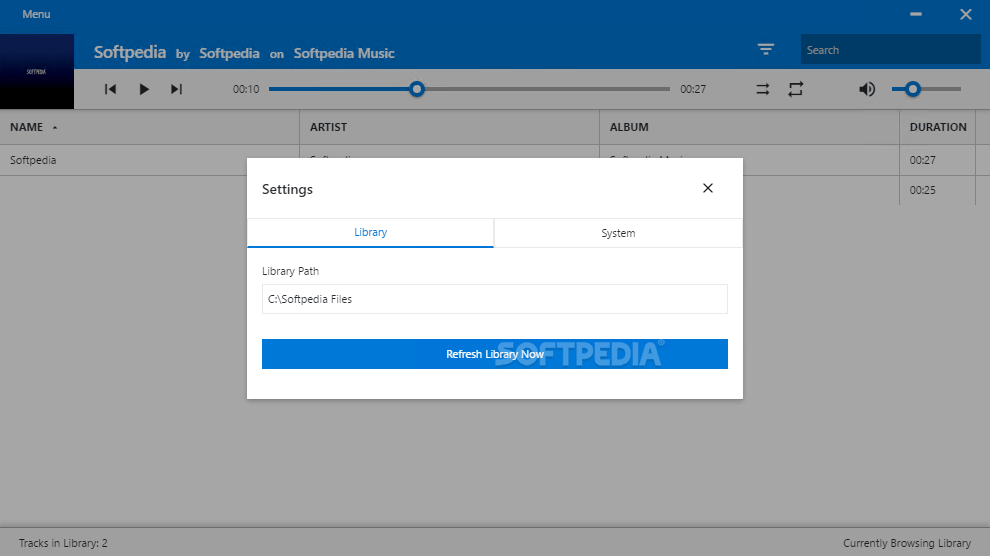Open the Menu in title bar

(x=36, y=14)
